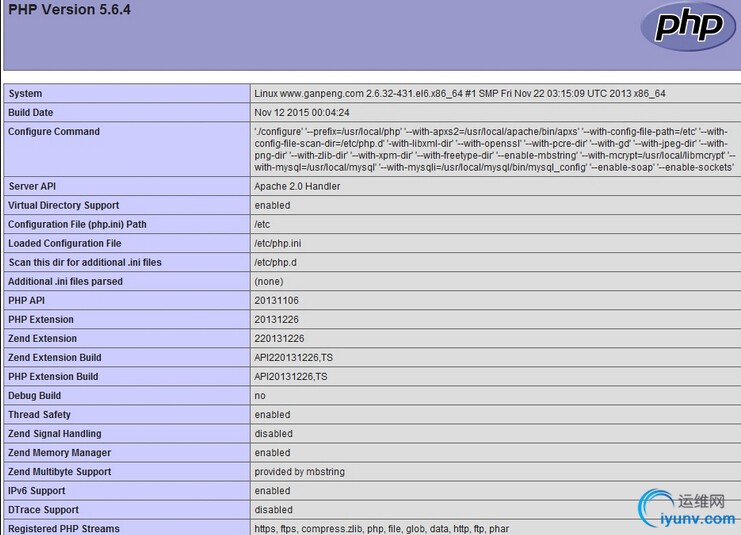Screen dimensions: 741x535
Task: Select the '20131106' value
Action: click(276, 300)
